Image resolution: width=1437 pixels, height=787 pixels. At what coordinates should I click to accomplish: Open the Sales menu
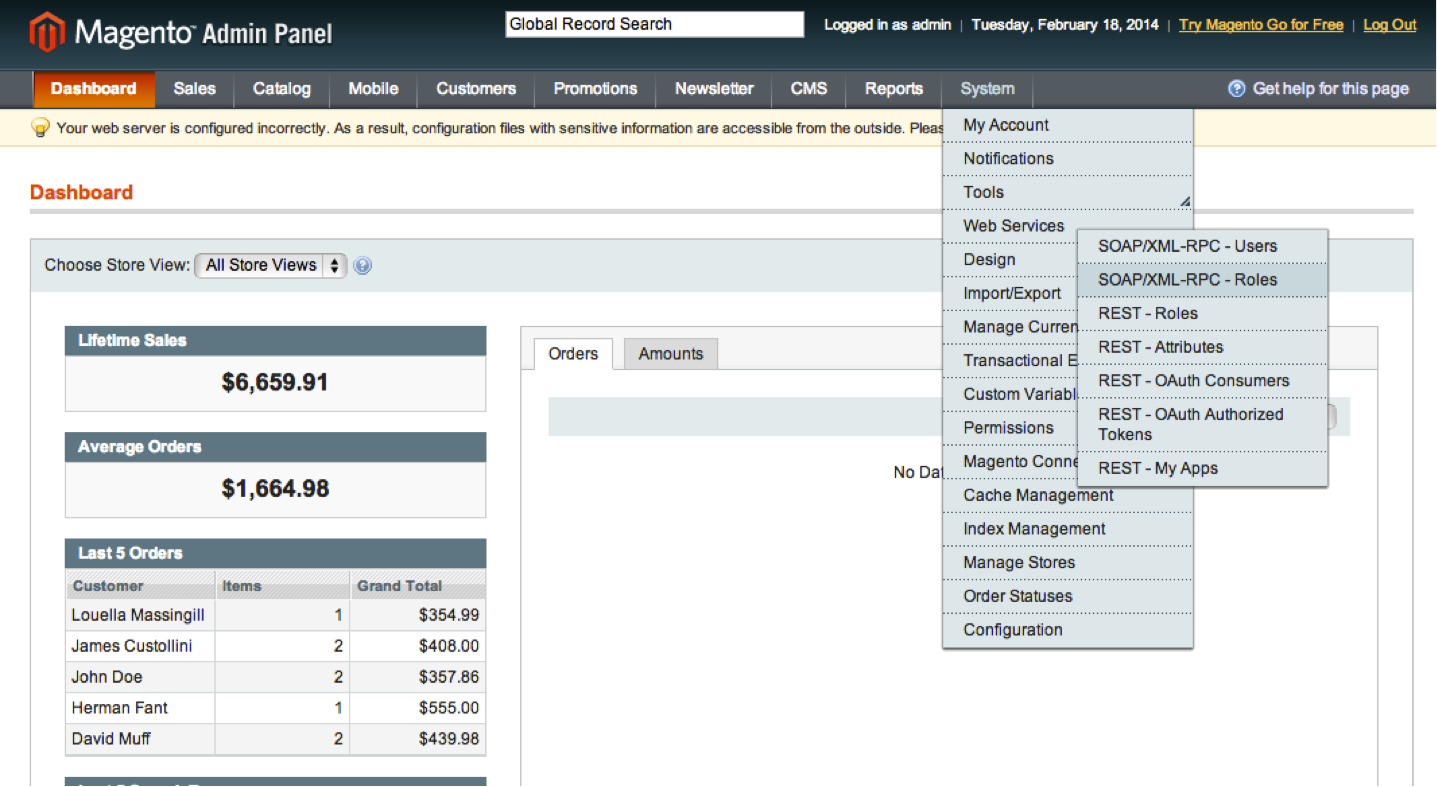[x=194, y=89]
